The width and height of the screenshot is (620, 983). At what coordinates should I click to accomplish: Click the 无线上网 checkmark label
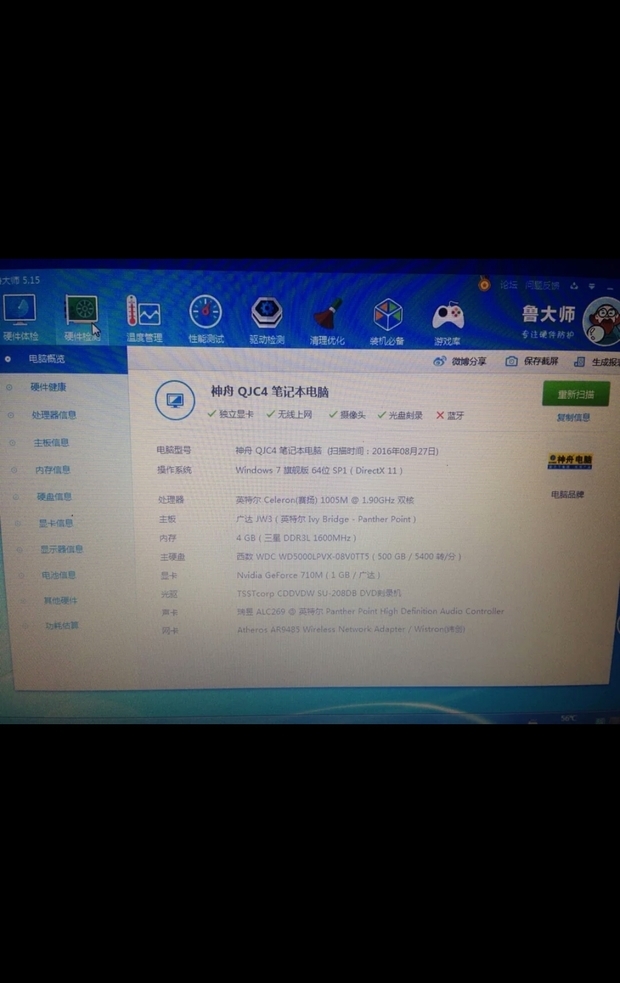click(289, 414)
